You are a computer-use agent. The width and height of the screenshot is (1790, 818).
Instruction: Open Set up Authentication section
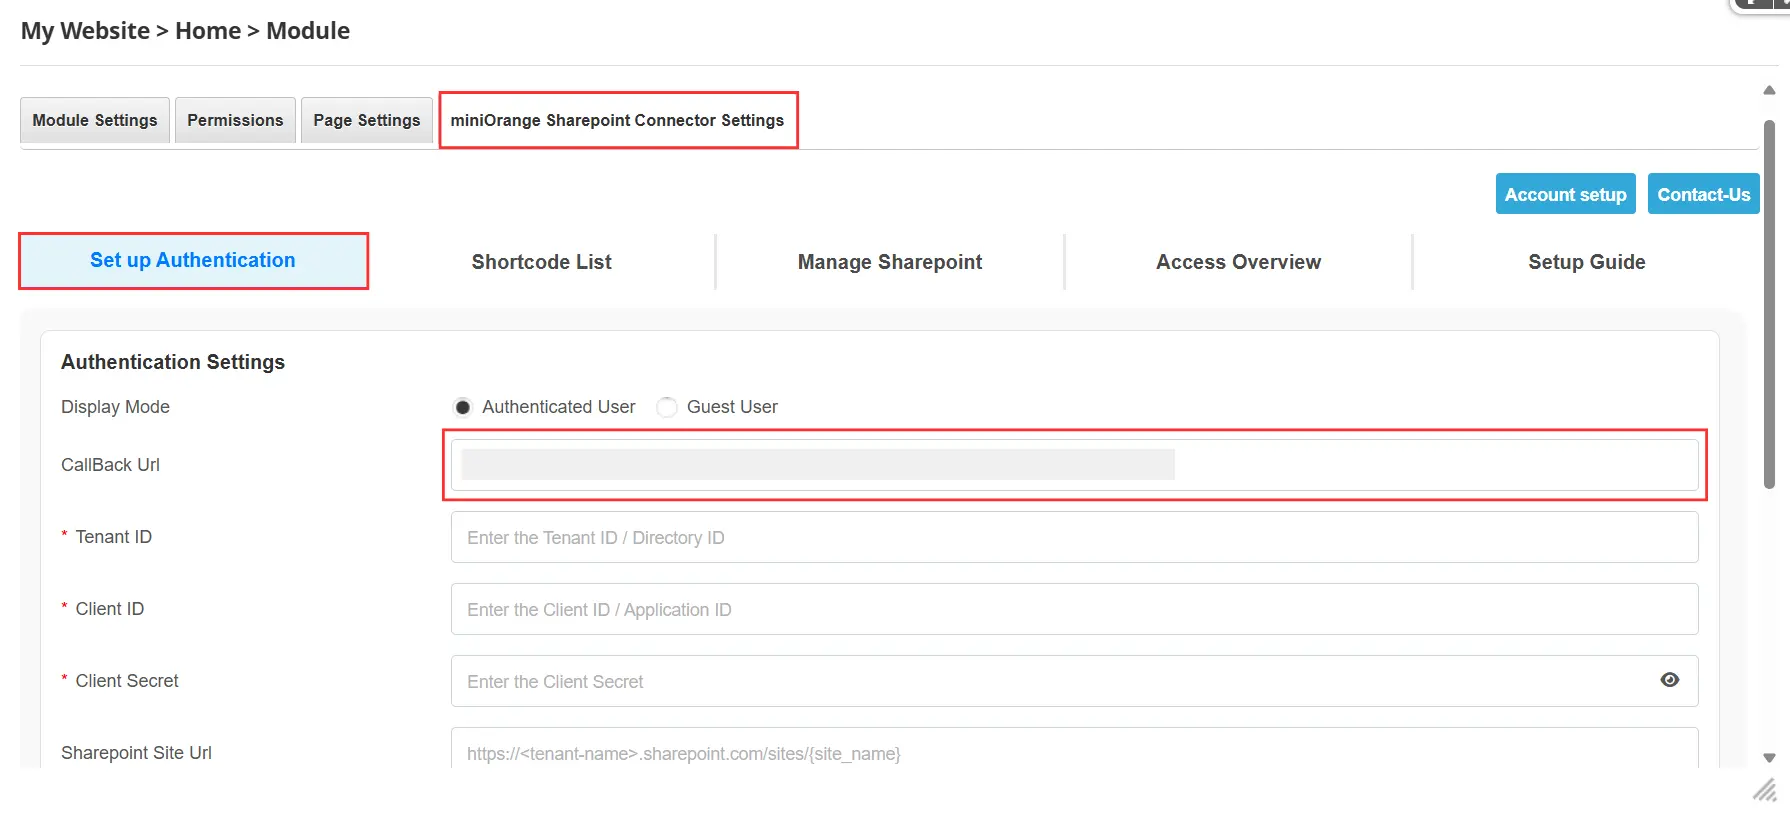click(193, 261)
